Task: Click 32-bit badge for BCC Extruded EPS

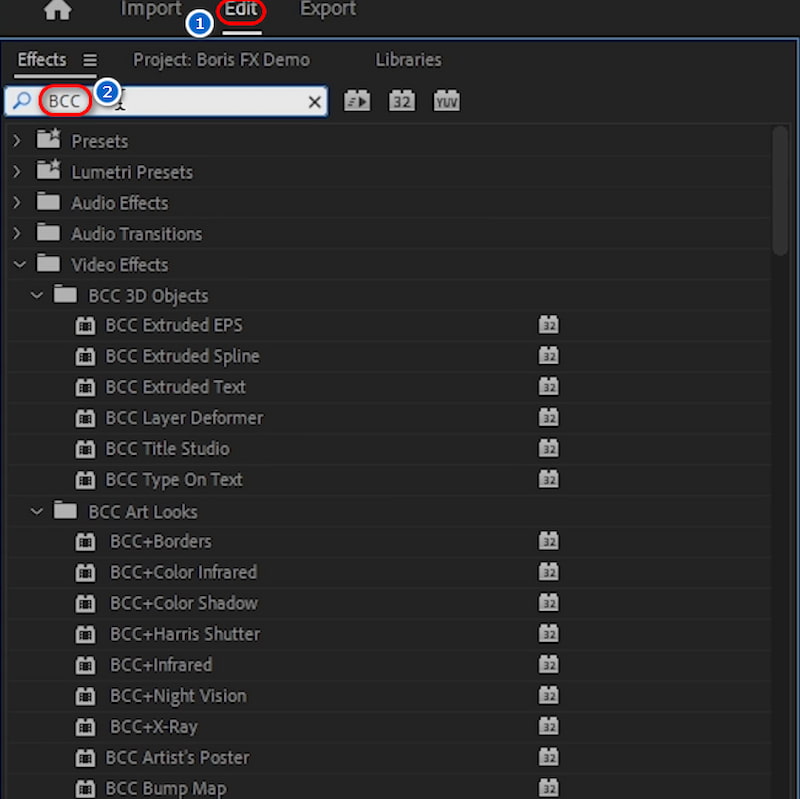Action: [x=548, y=324]
